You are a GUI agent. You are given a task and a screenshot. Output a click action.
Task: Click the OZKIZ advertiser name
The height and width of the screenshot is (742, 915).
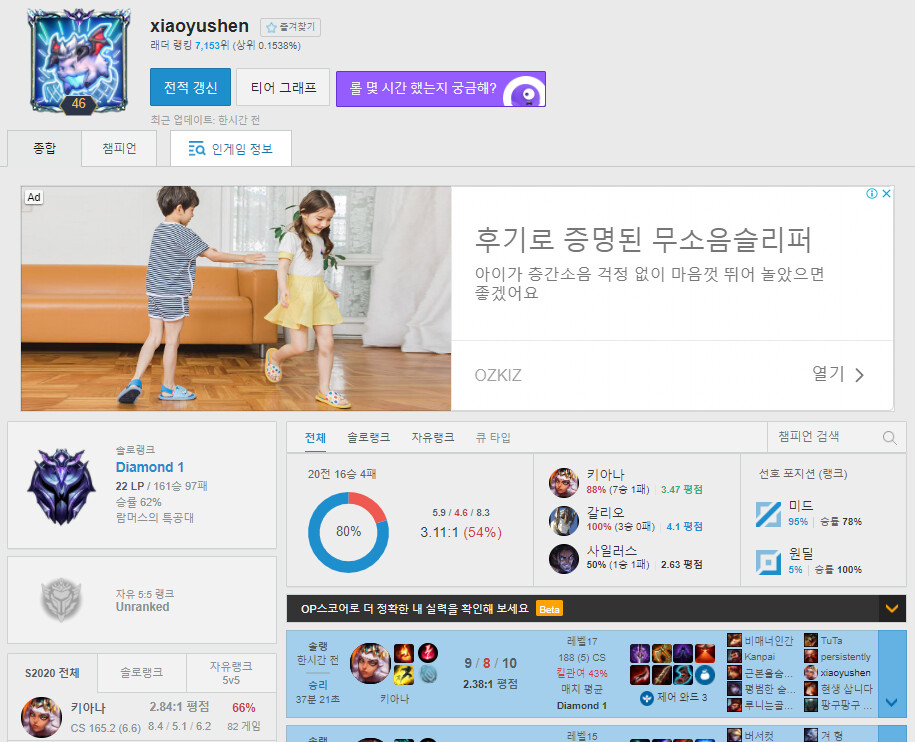tap(498, 375)
